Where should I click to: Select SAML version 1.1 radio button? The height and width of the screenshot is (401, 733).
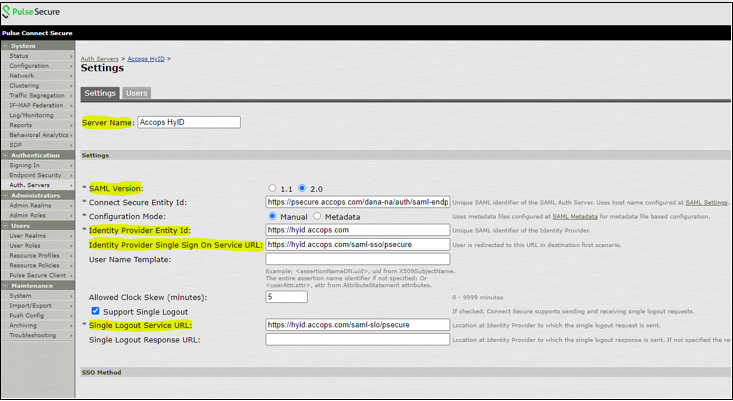pyautogui.click(x=272, y=188)
